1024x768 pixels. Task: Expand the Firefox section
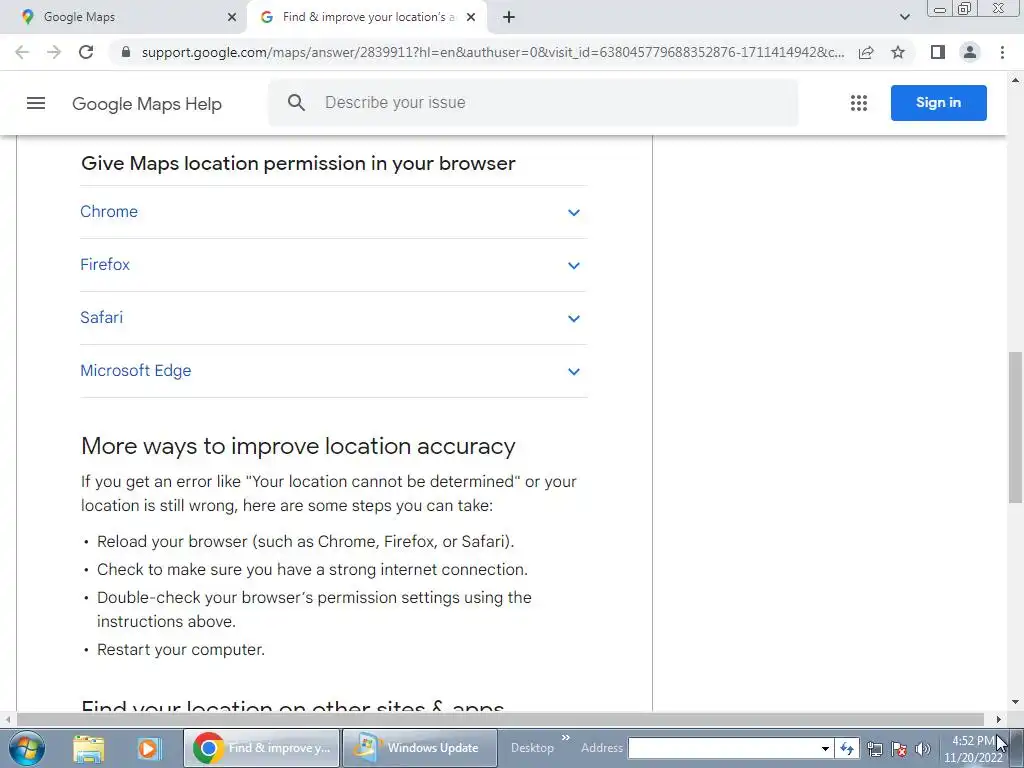pyautogui.click(x=333, y=264)
